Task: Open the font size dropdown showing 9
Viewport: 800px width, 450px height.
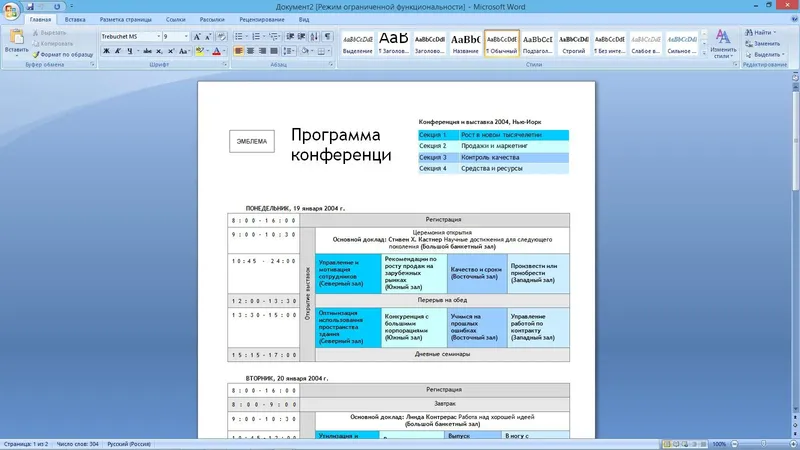Action: coord(186,37)
